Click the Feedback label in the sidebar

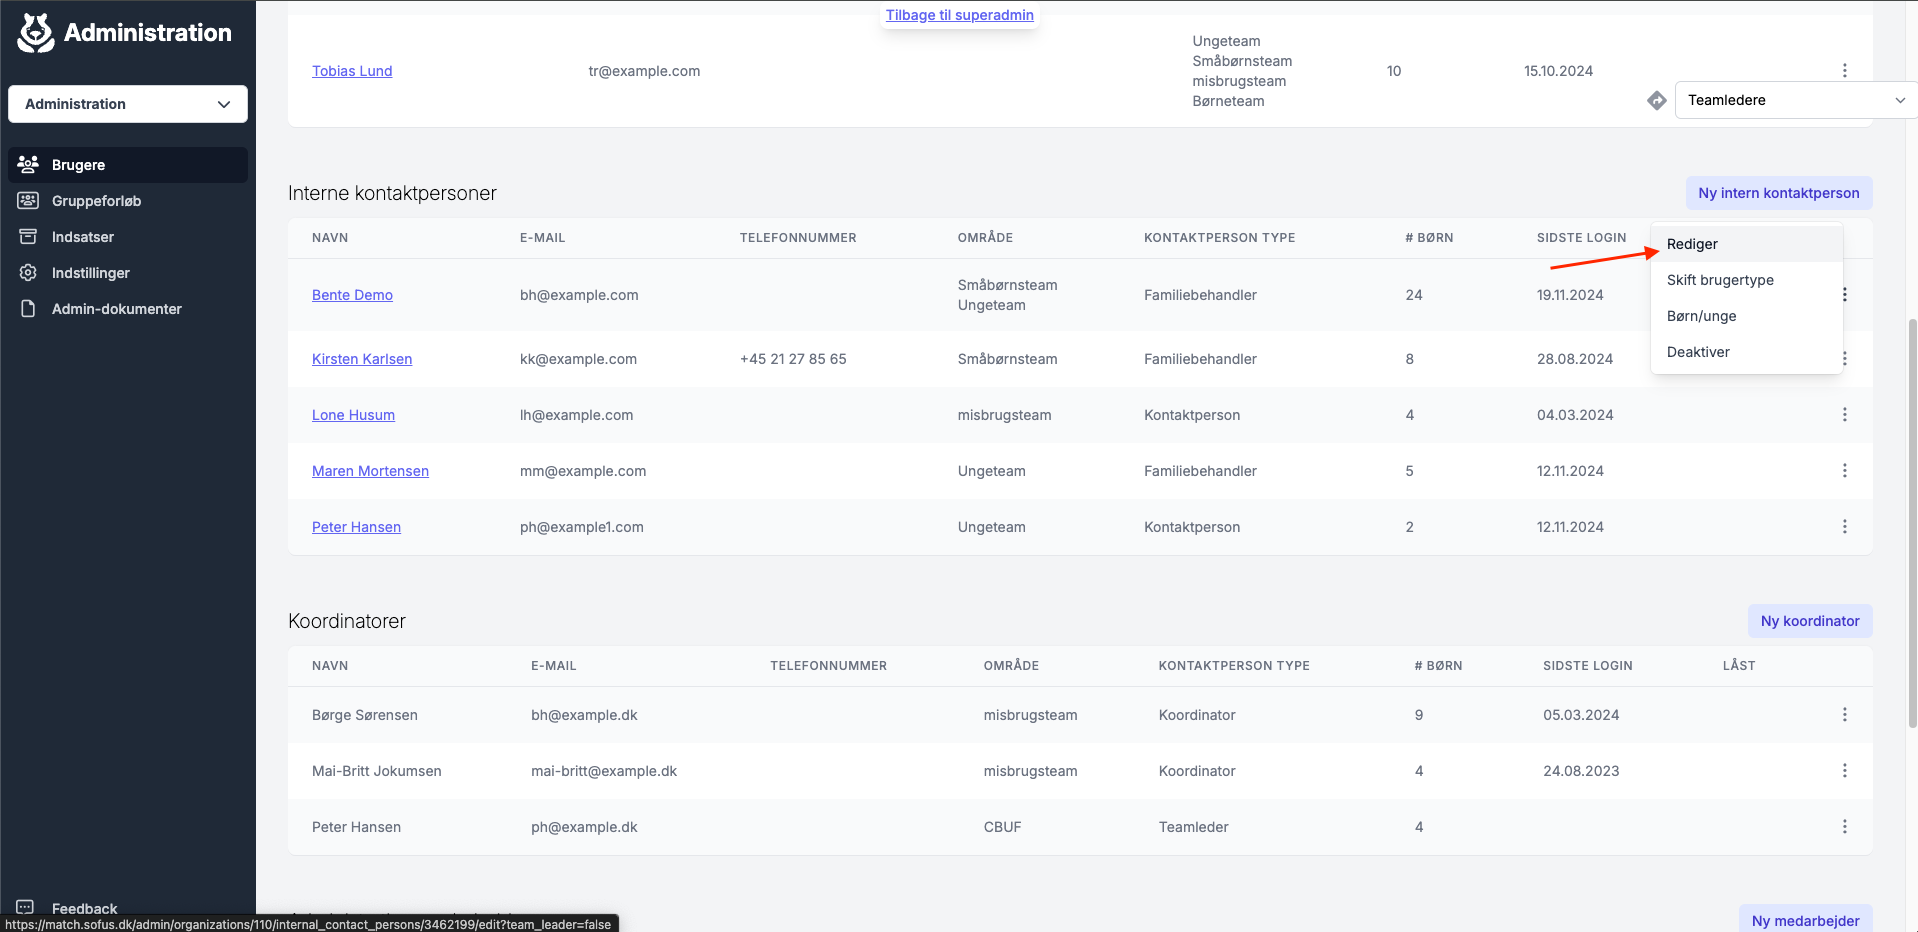tap(85, 908)
